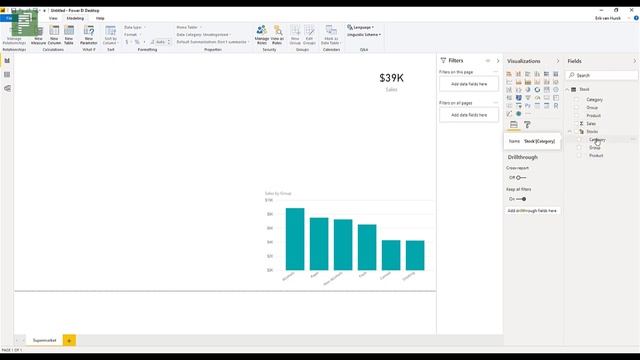Select the Gauge visual icon
The image size is (640, 360).
tap(537, 98)
